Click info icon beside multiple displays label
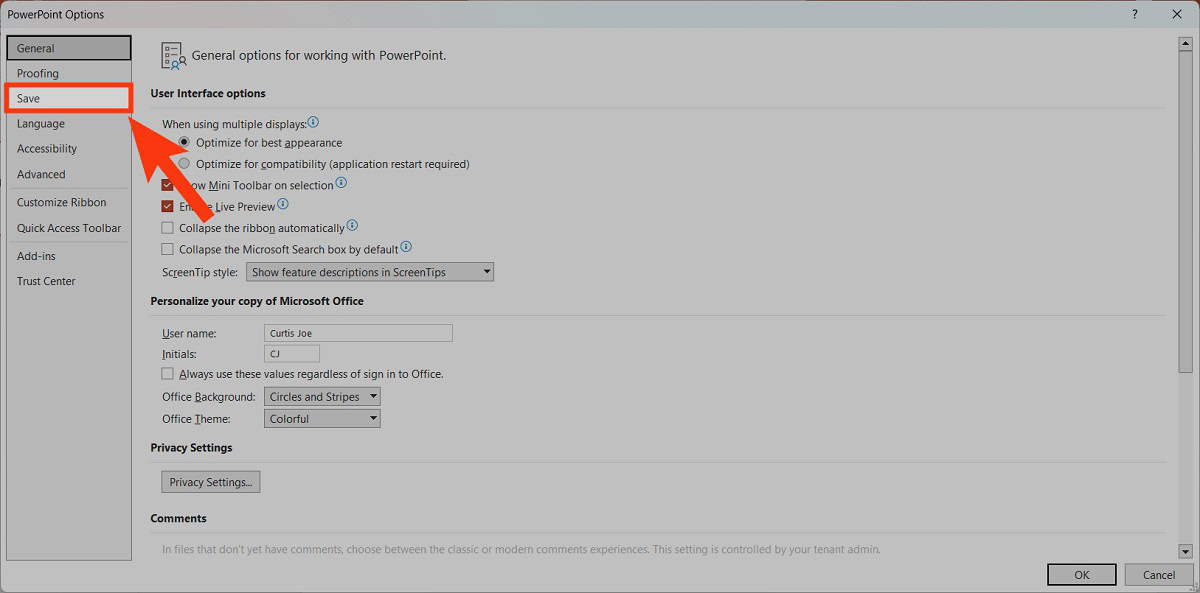The height and width of the screenshot is (593, 1200). [x=313, y=123]
